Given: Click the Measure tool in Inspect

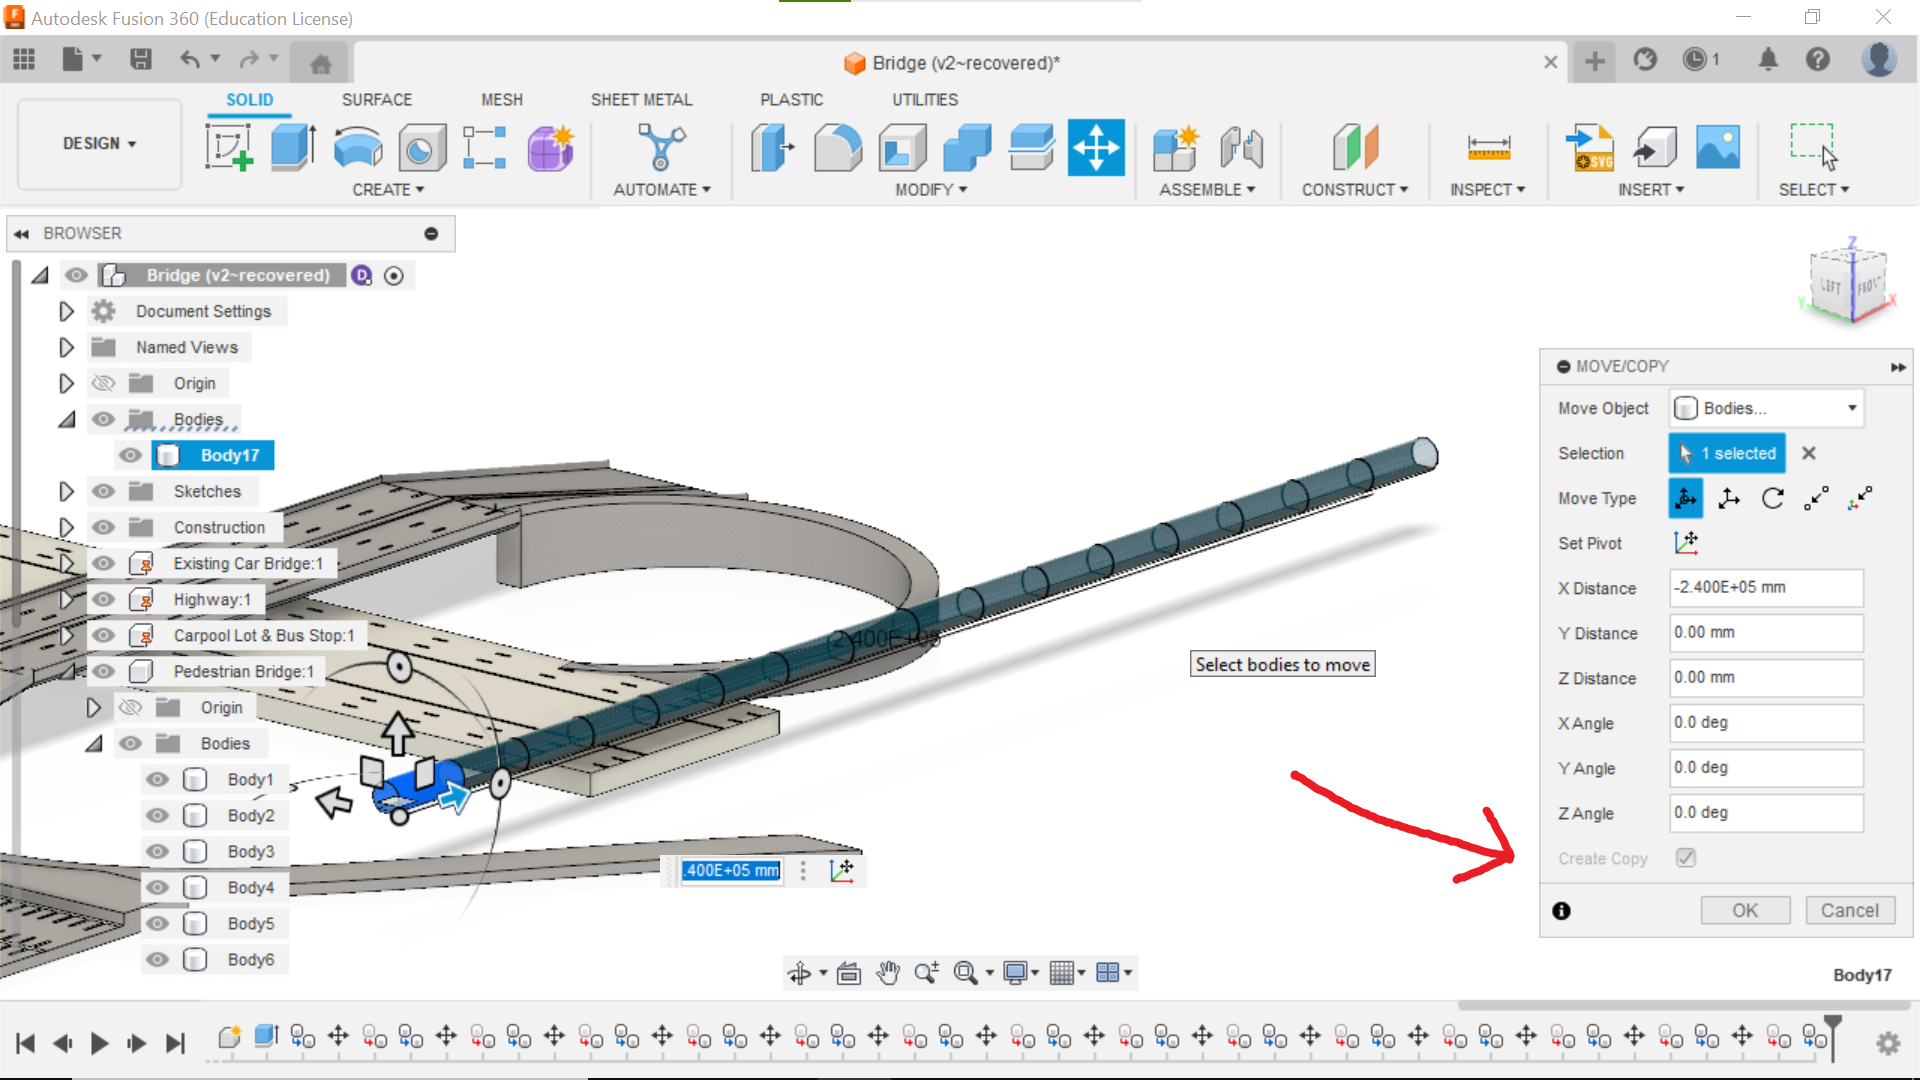Looking at the screenshot, I should pyautogui.click(x=1488, y=148).
